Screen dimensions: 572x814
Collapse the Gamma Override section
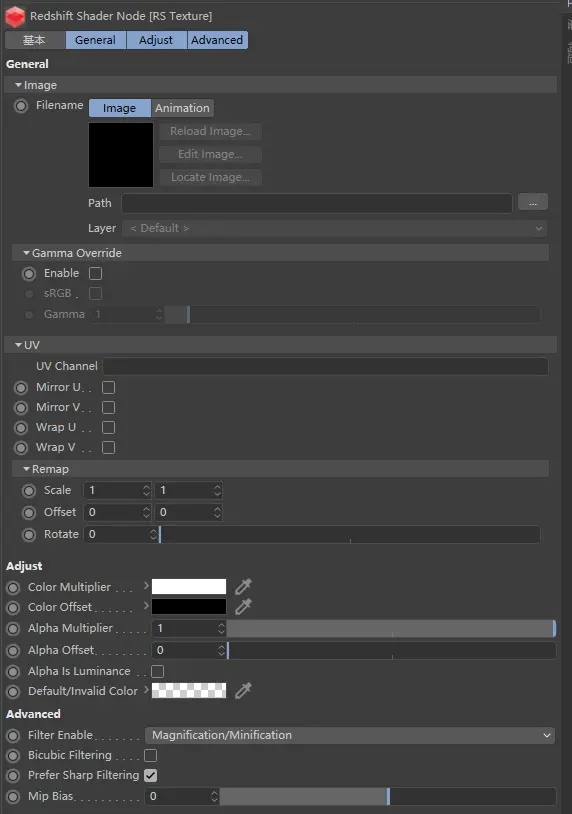tap(26, 253)
